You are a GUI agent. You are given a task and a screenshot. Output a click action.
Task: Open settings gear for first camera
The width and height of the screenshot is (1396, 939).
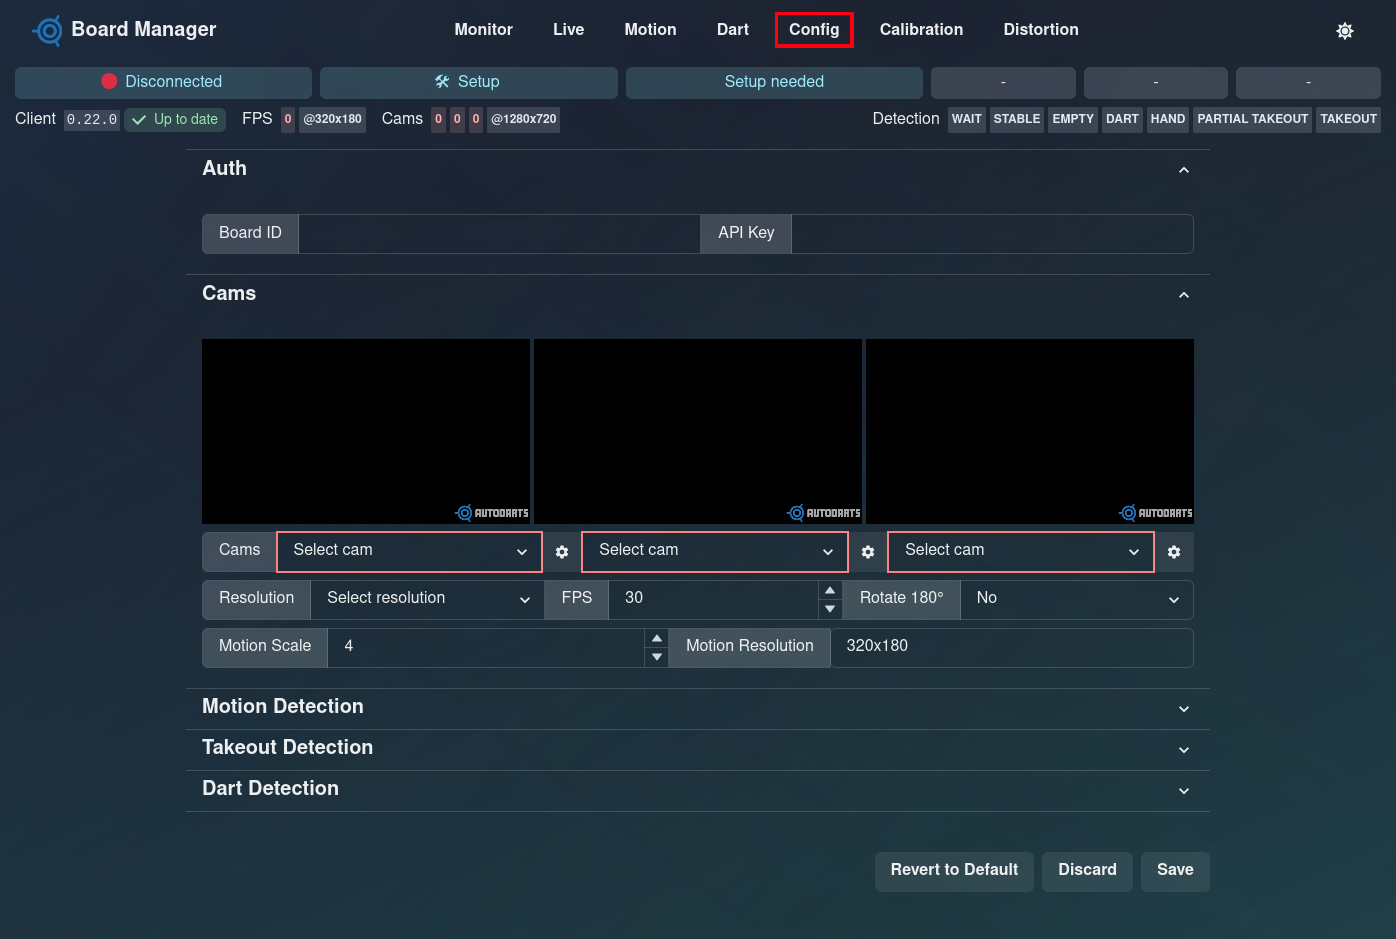562,552
